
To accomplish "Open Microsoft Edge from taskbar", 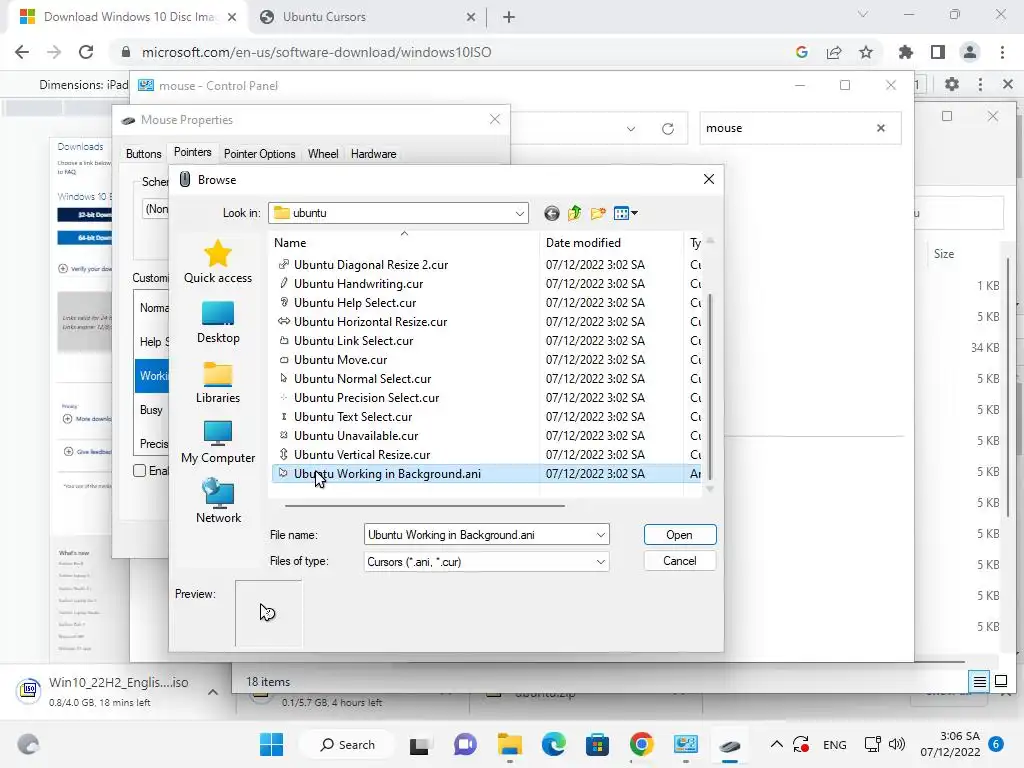I will (553, 744).
